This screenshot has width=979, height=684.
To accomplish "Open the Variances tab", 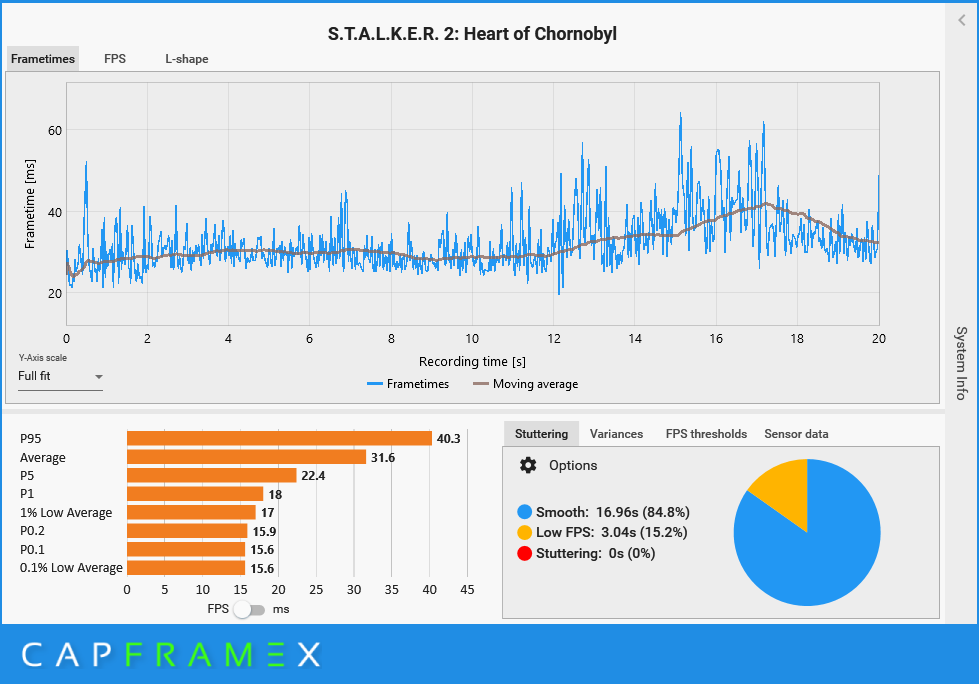I will (x=616, y=434).
